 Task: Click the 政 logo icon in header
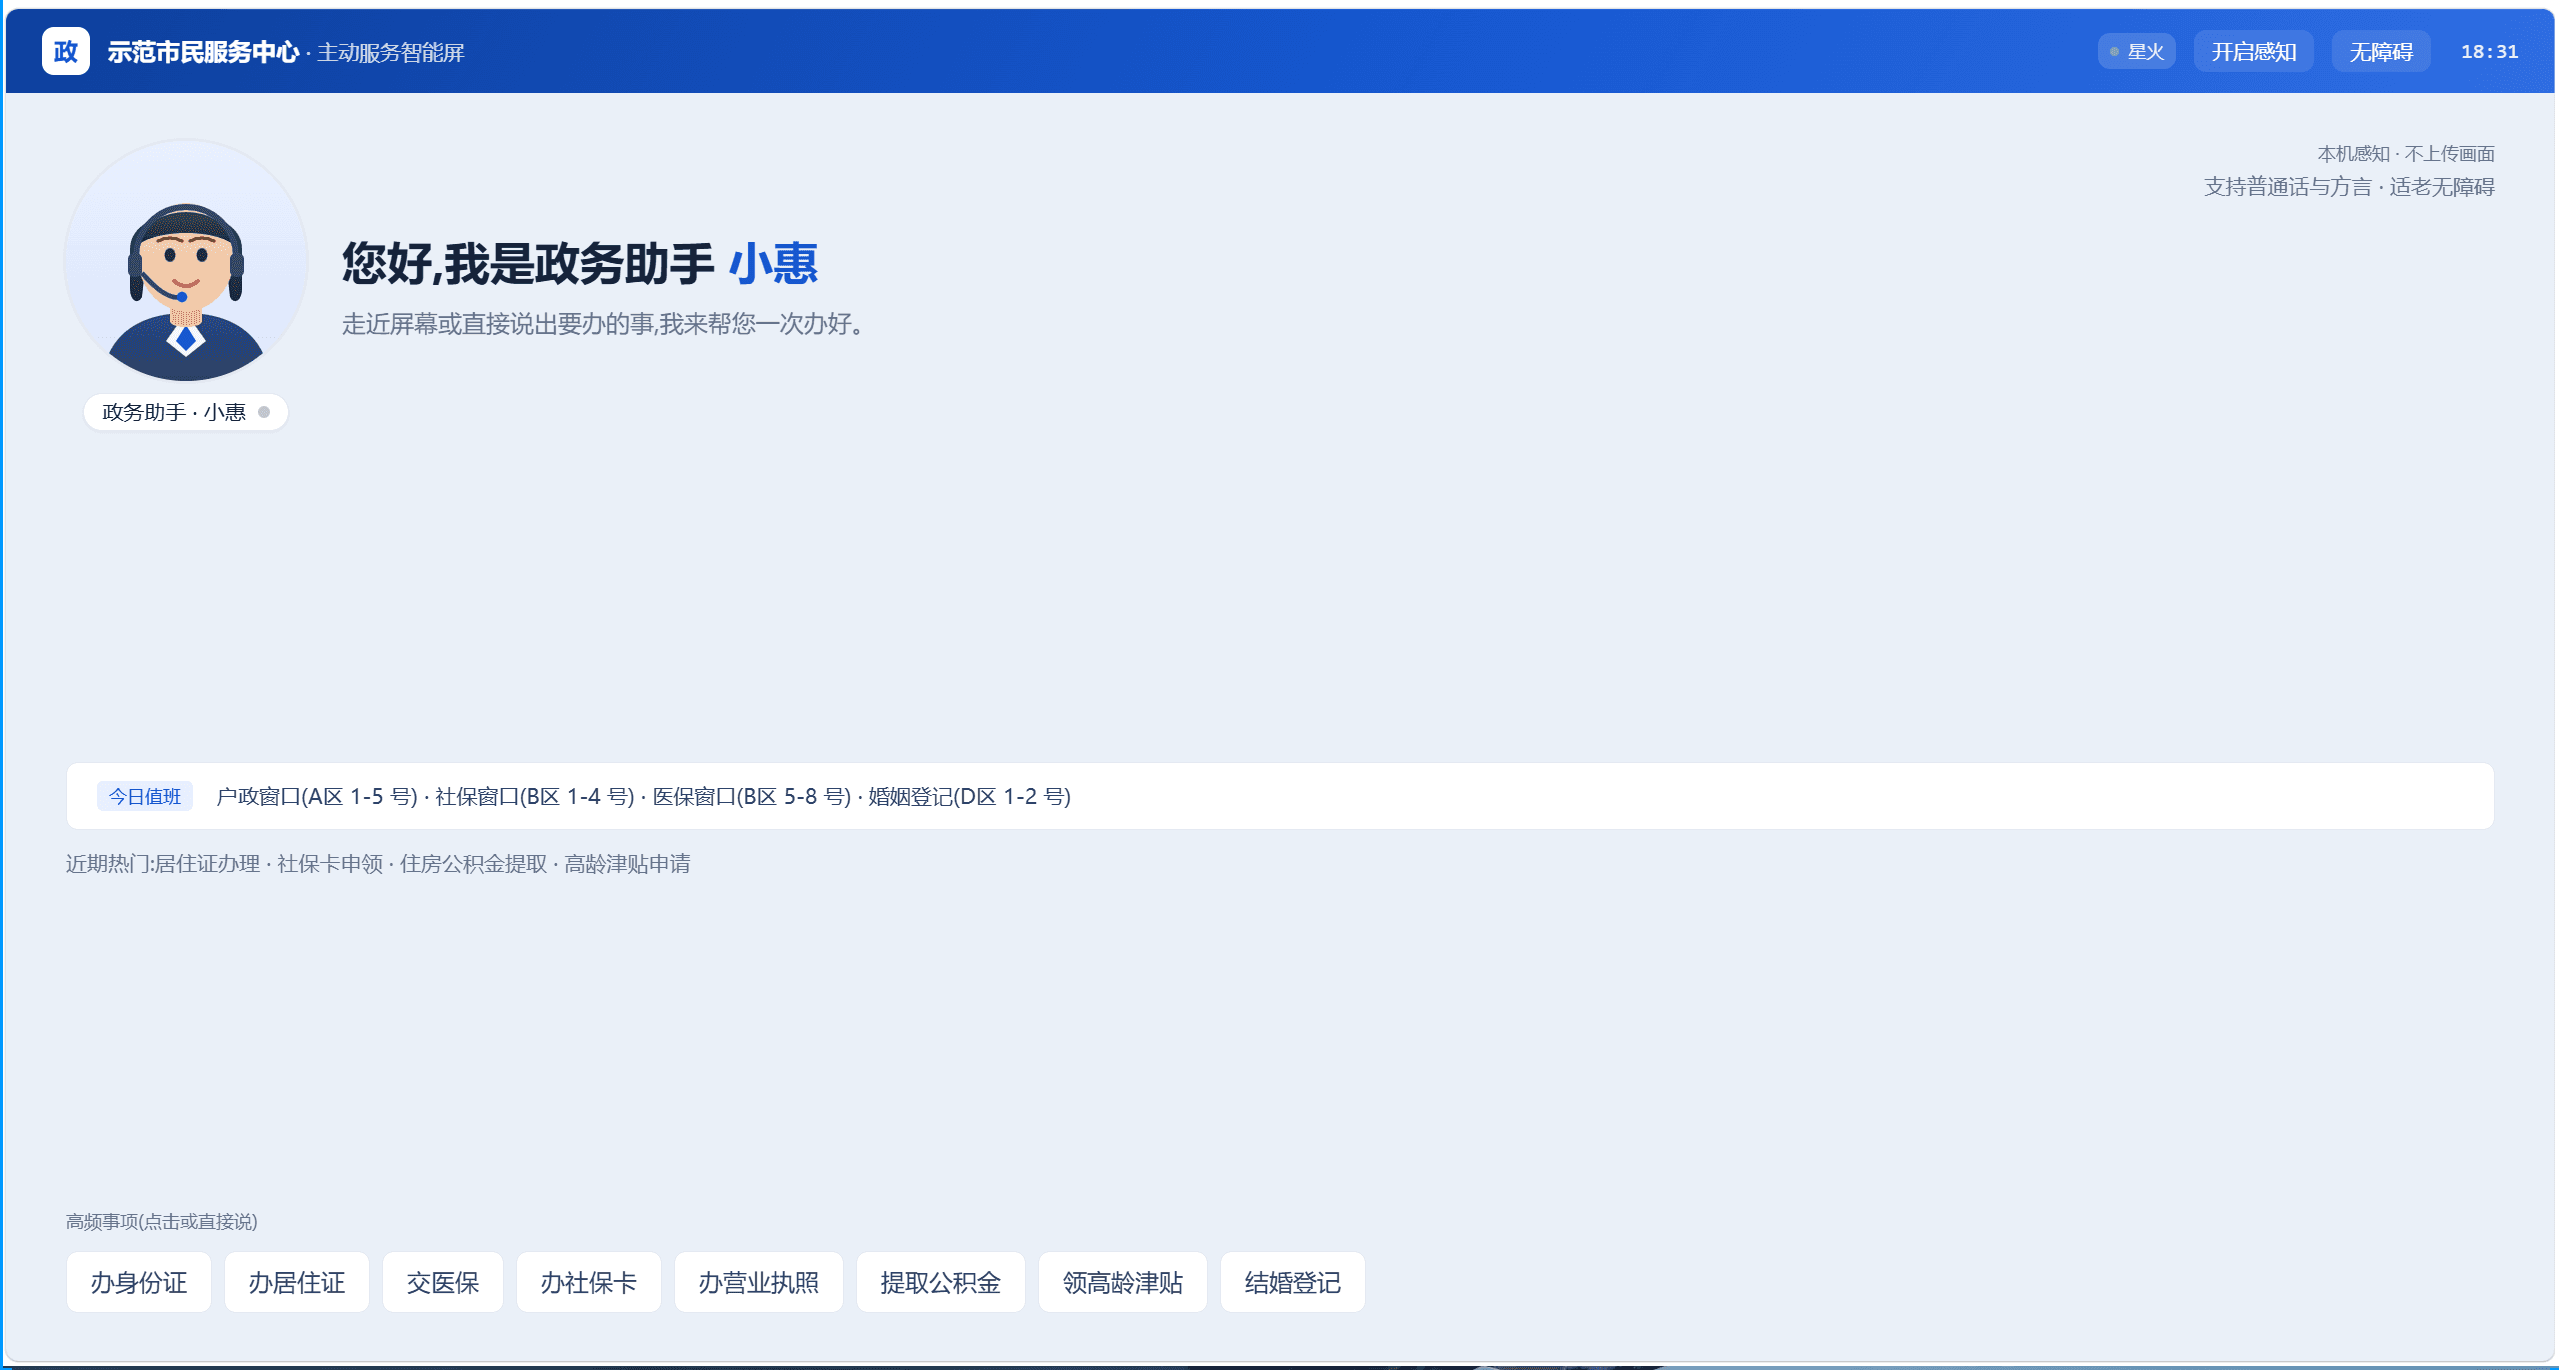pos(65,51)
